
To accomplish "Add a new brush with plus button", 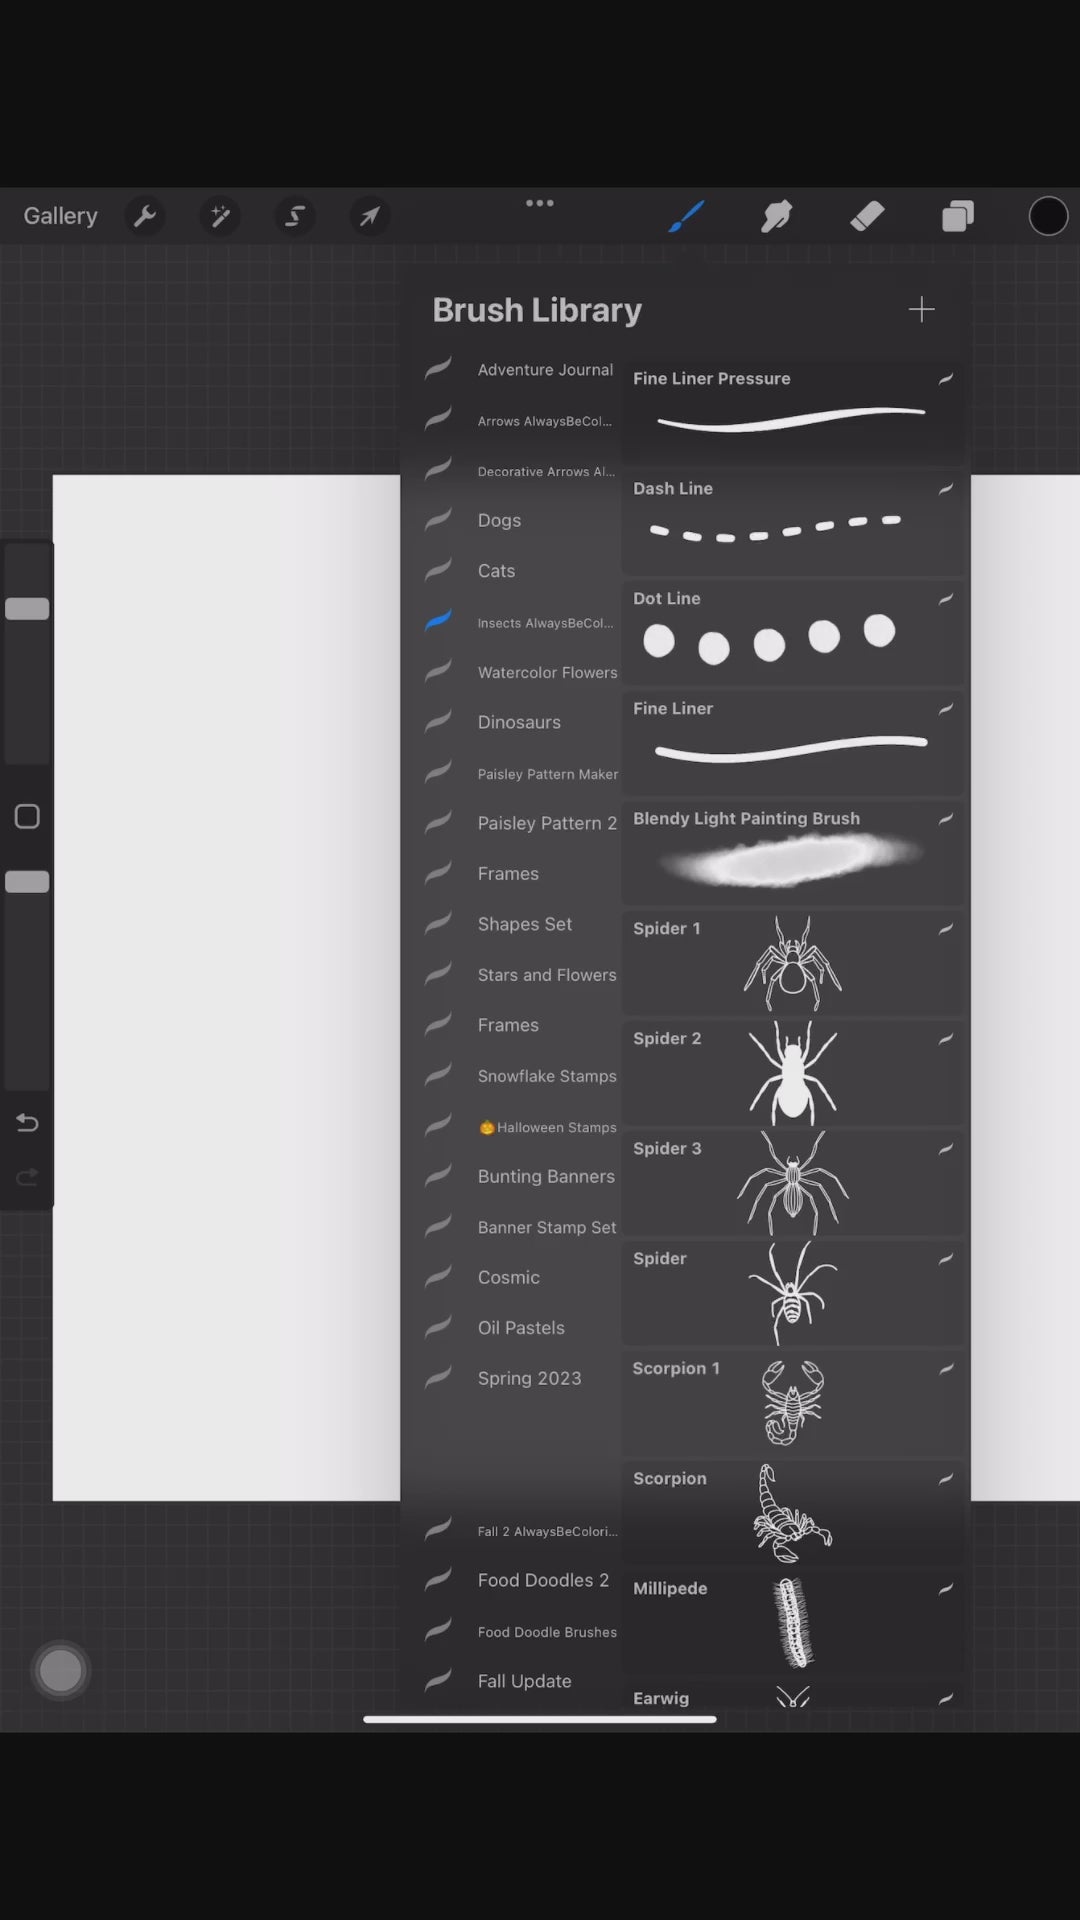I will click(x=921, y=310).
